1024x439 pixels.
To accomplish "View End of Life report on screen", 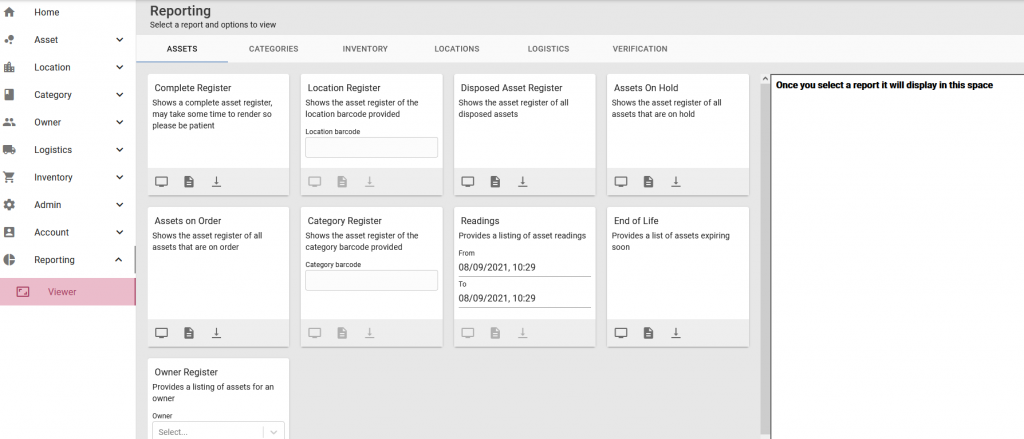I will 621,333.
